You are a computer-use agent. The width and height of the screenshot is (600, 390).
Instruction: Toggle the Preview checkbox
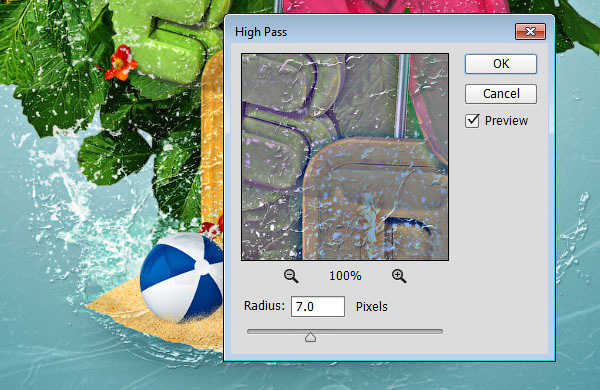pos(472,121)
